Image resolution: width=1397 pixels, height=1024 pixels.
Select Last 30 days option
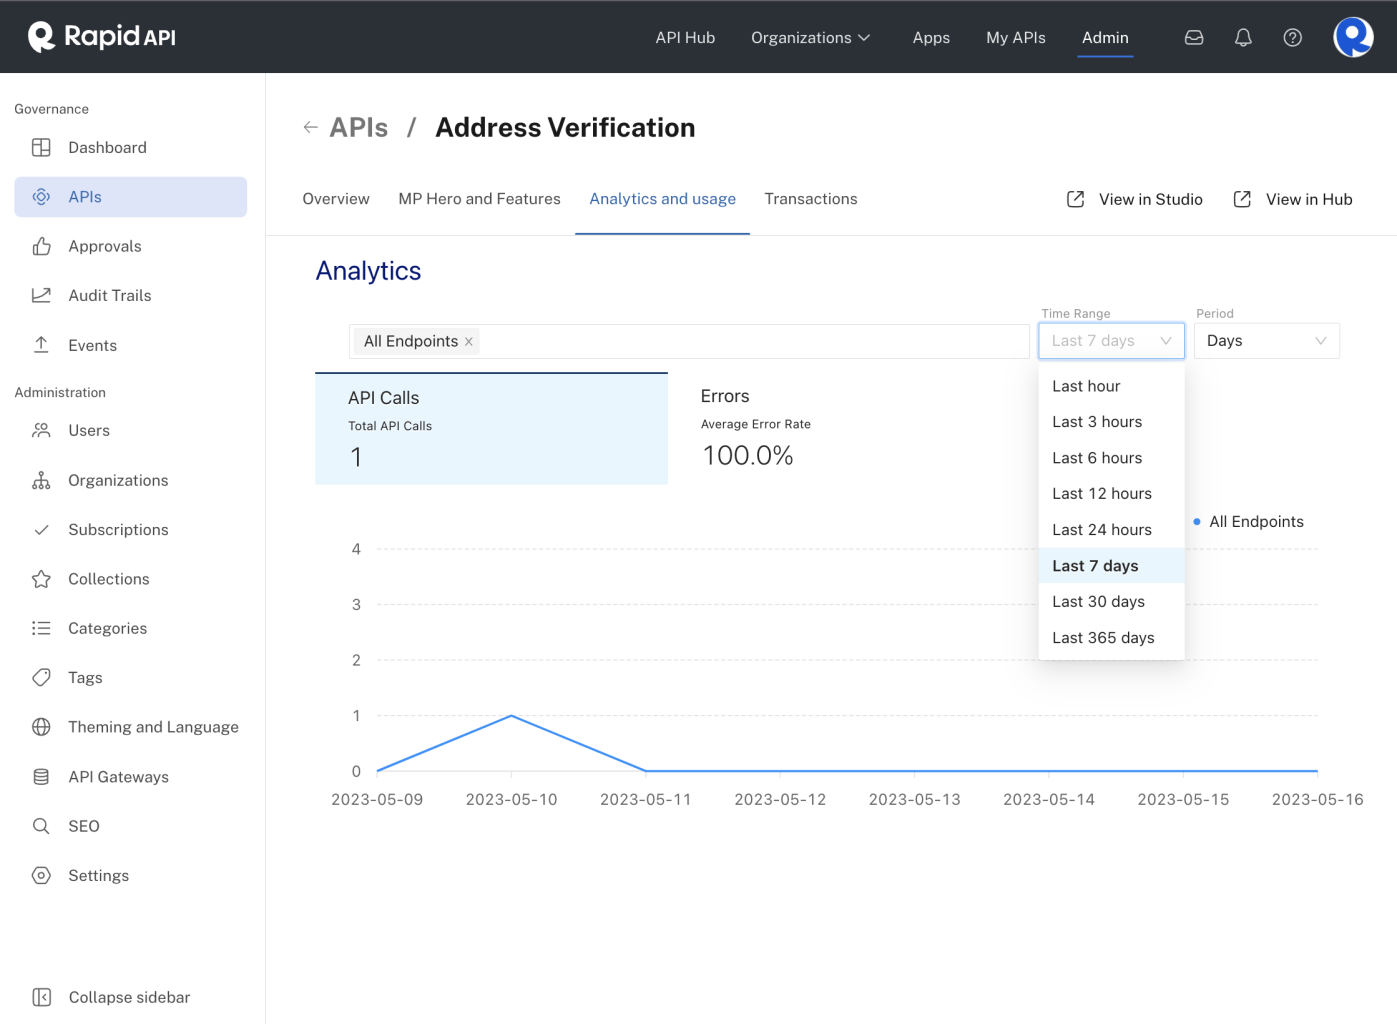(x=1098, y=602)
